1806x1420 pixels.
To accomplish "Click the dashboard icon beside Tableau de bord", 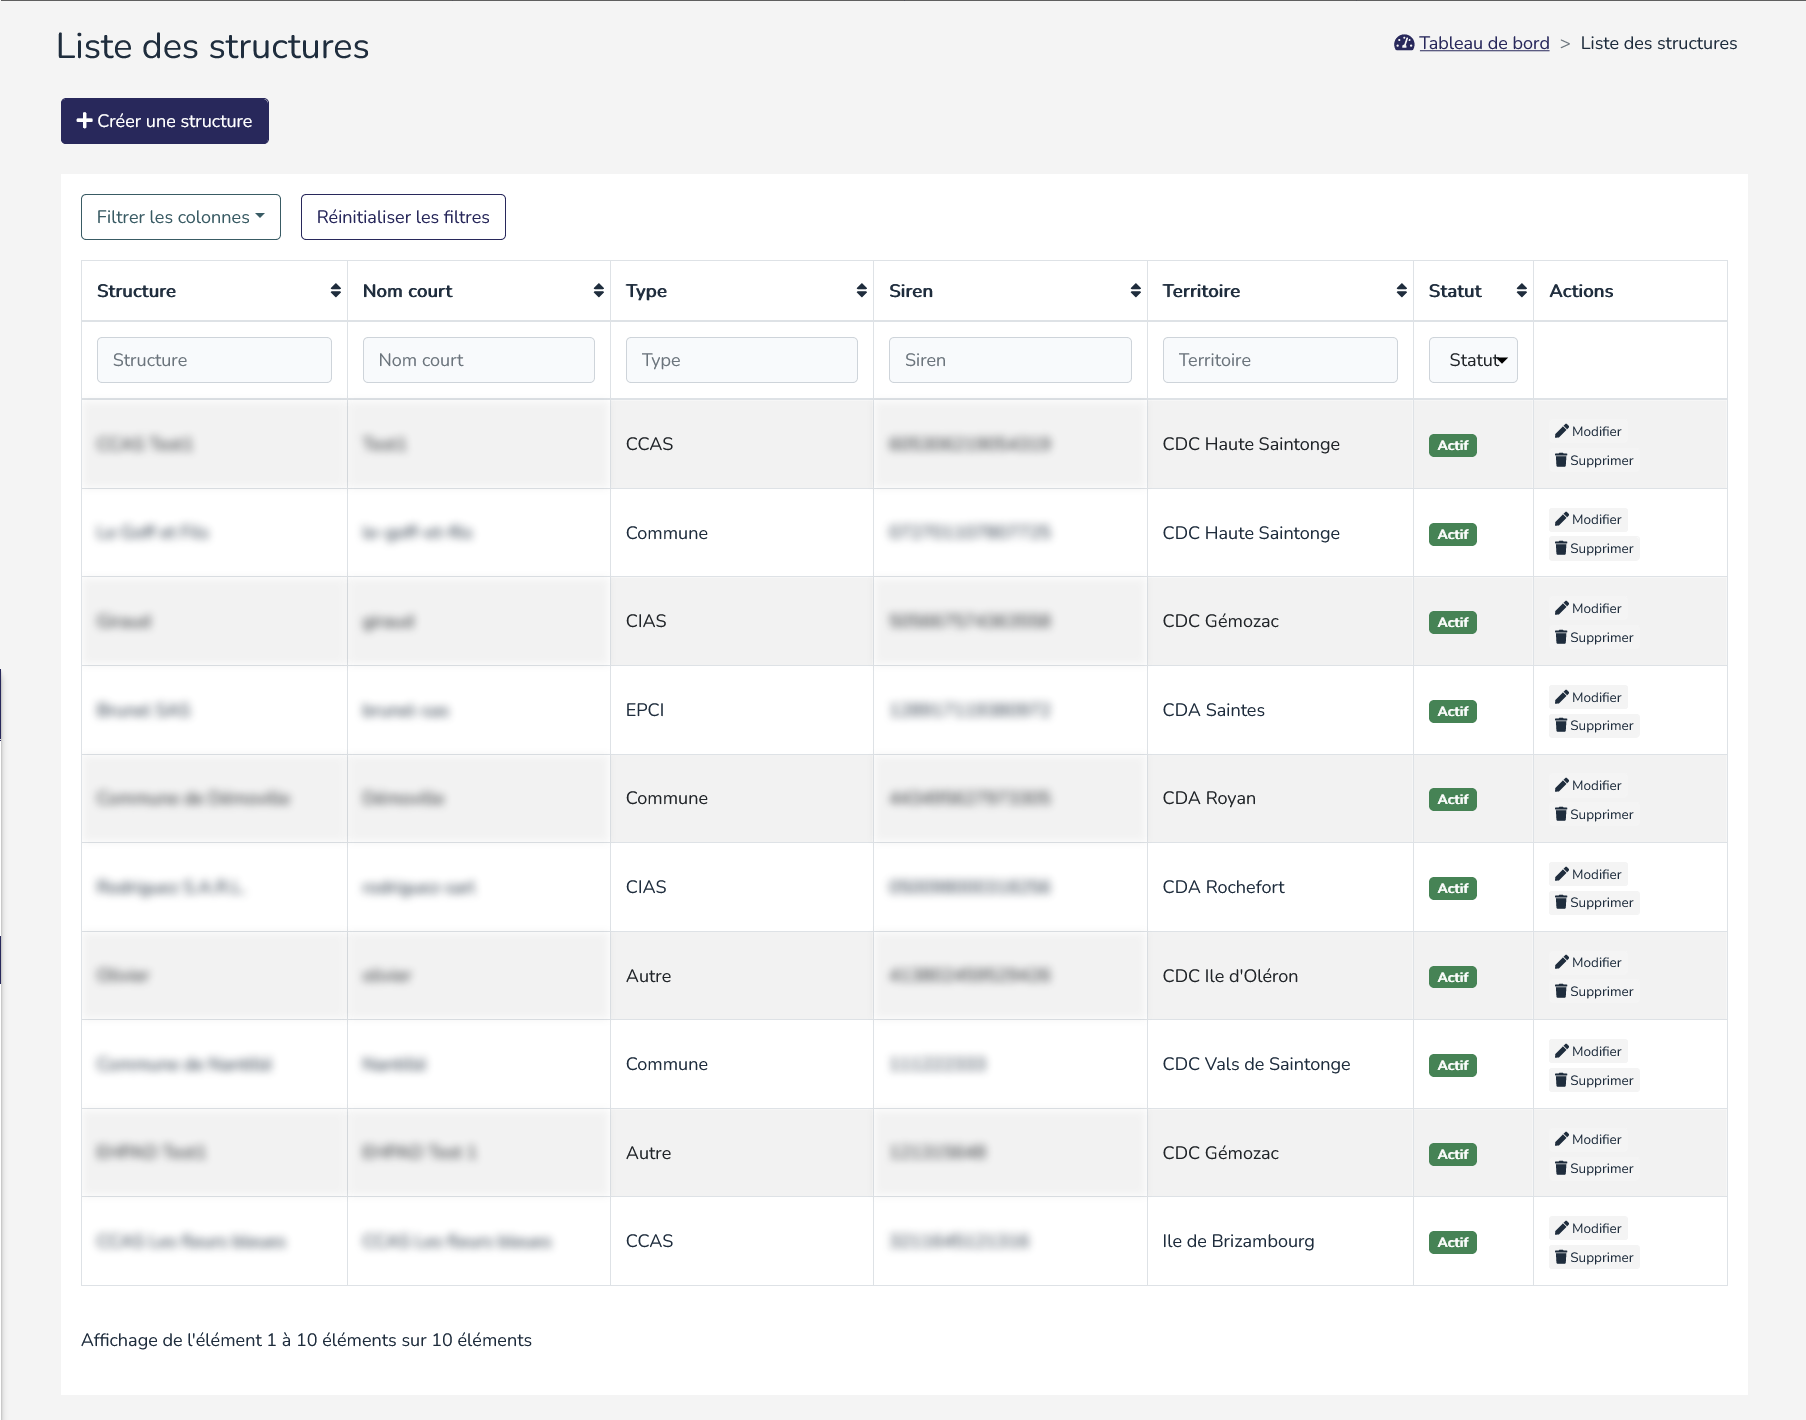I will click(1404, 43).
